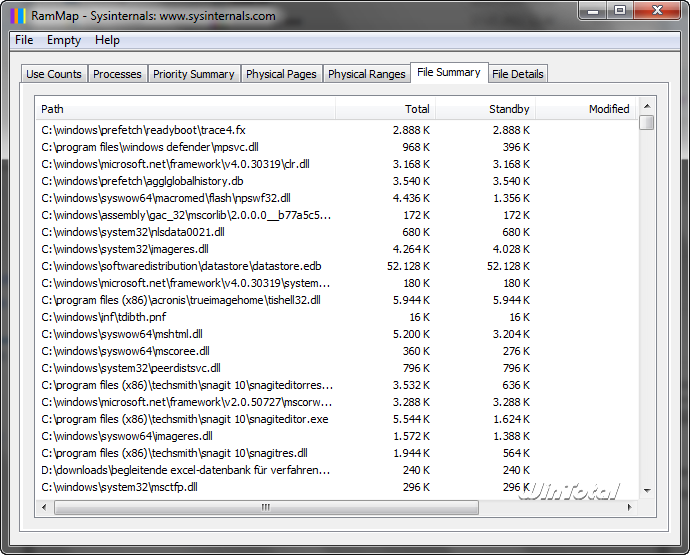Screen dimensions: 690x555
Task: Select the gac_32\mscorlib row
Action: [x=336, y=215]
